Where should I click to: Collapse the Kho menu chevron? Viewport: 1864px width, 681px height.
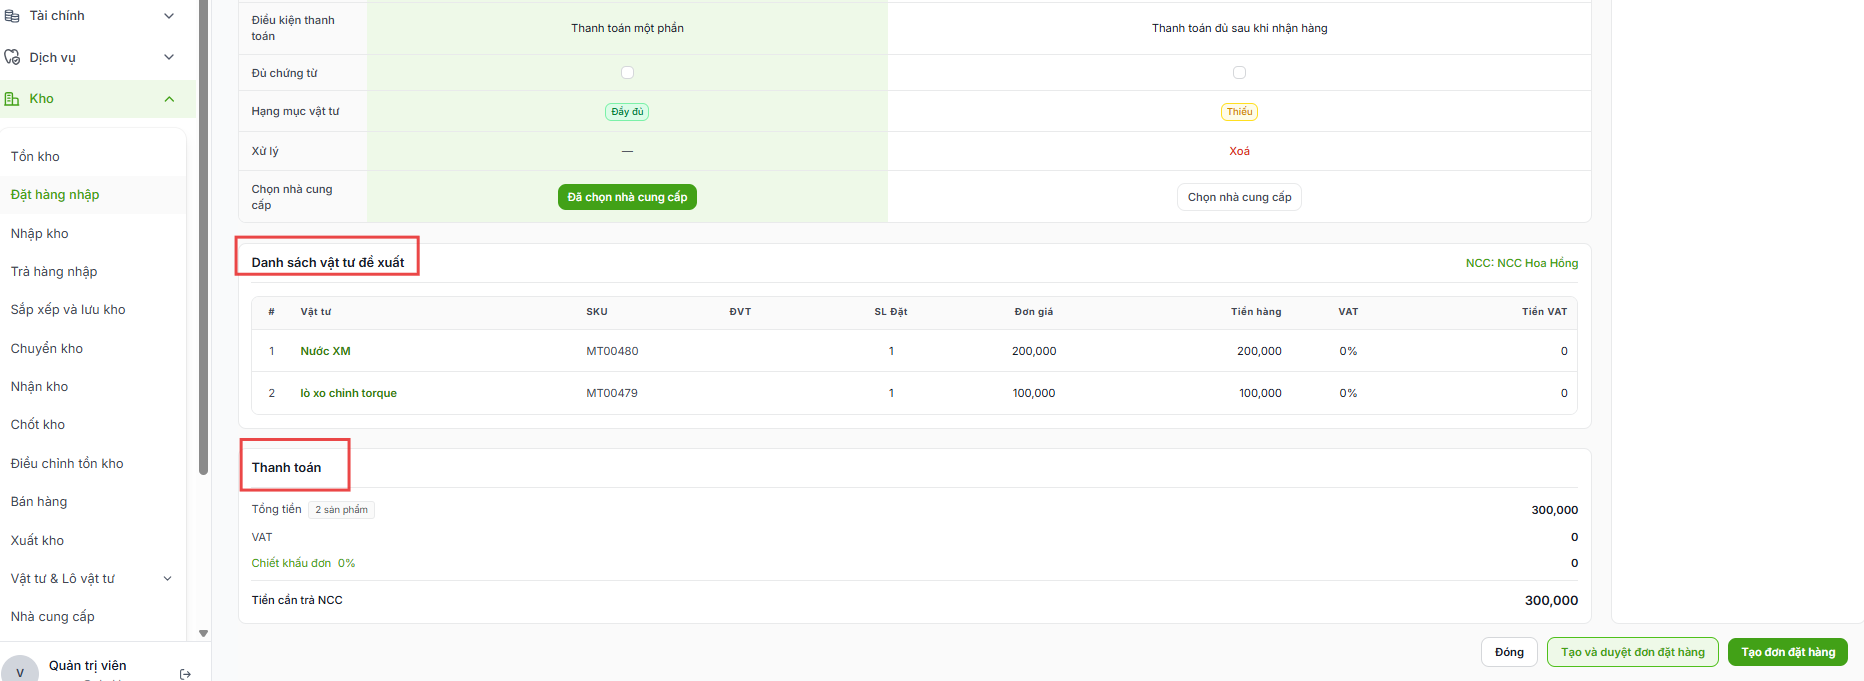[169, 99]
